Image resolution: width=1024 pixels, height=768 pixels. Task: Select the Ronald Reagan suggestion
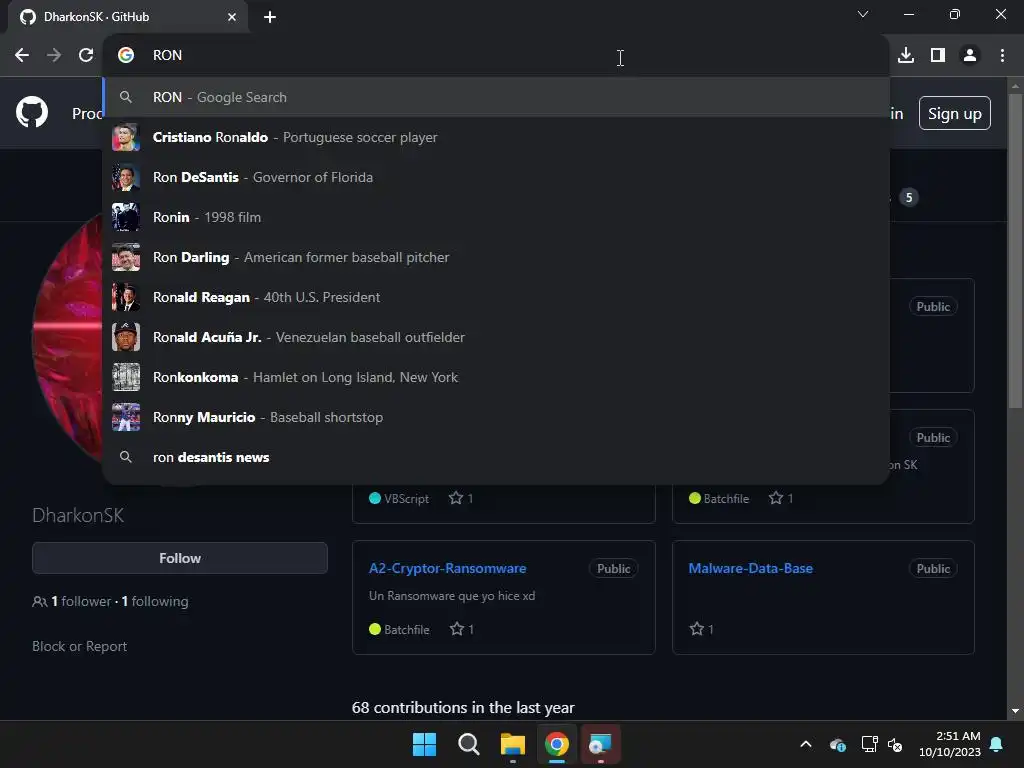click(x=496, y=297)
